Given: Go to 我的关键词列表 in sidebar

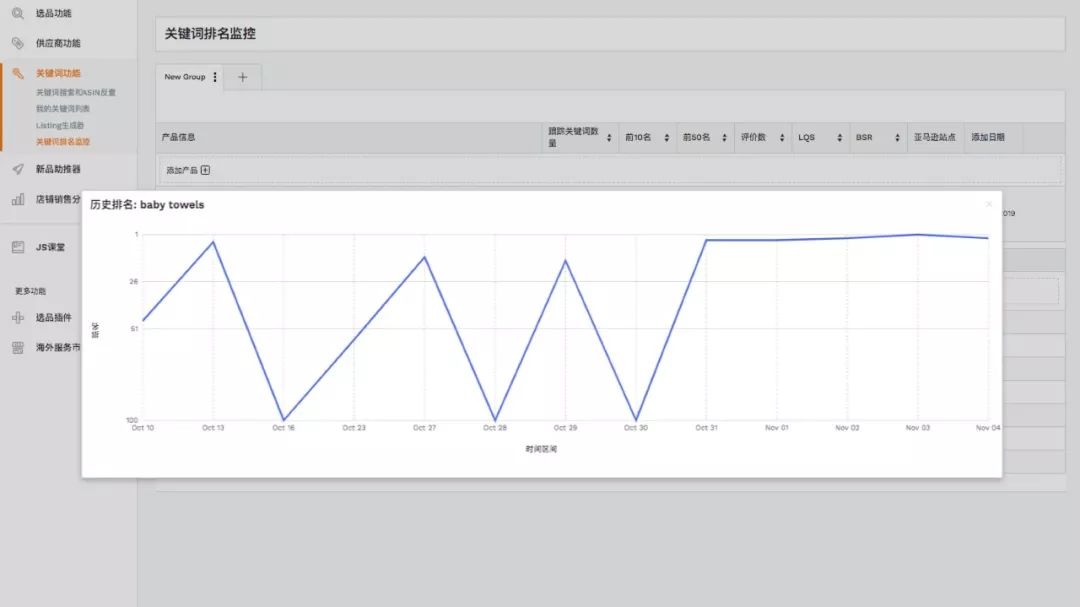Looking at the screenshot, I should (x=63, y=108).
